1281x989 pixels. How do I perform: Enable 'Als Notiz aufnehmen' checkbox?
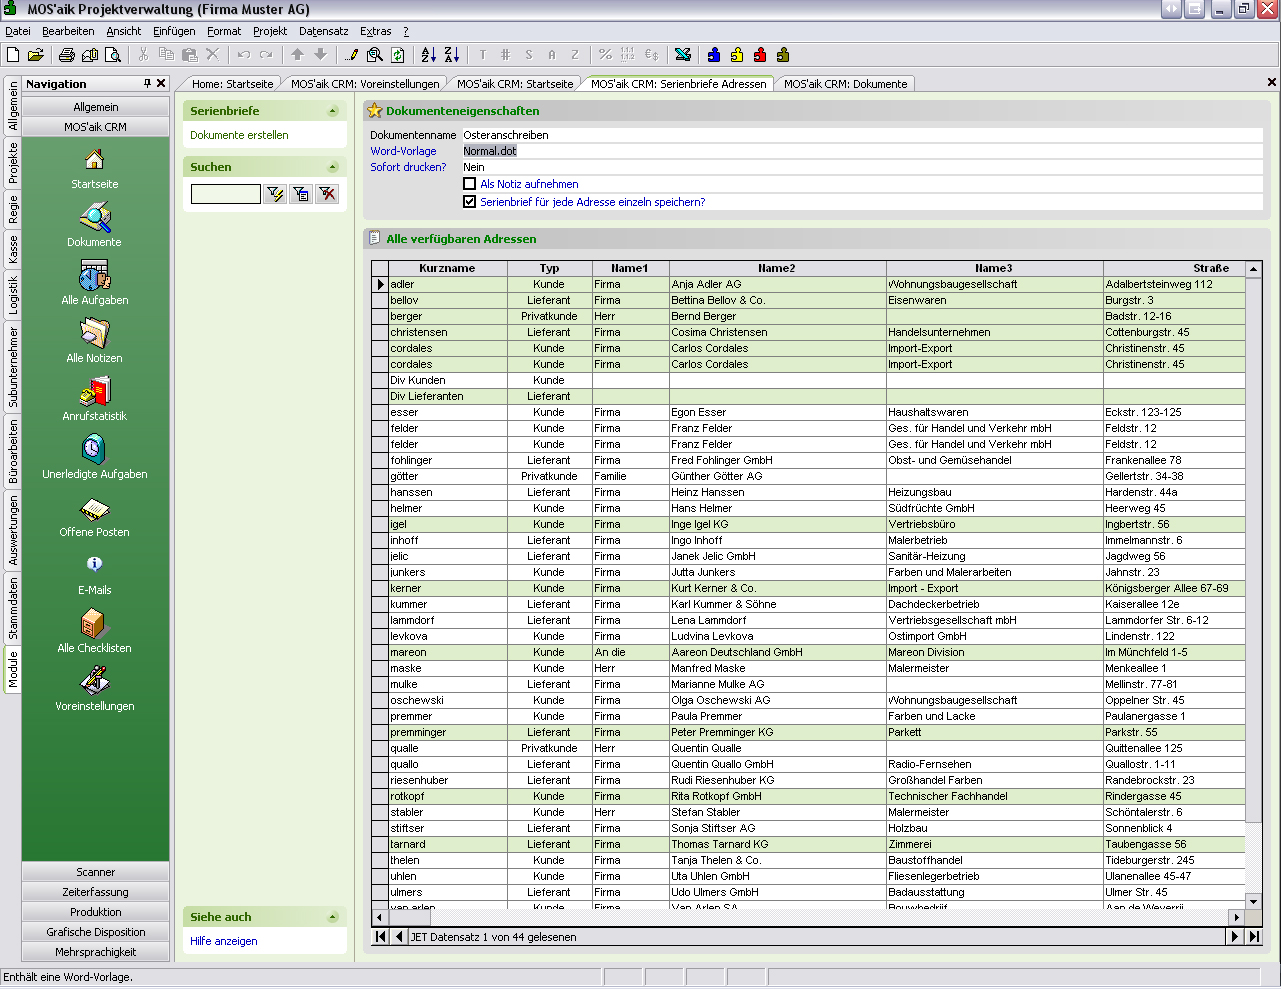pyautogui.click(x=470, y=184)
